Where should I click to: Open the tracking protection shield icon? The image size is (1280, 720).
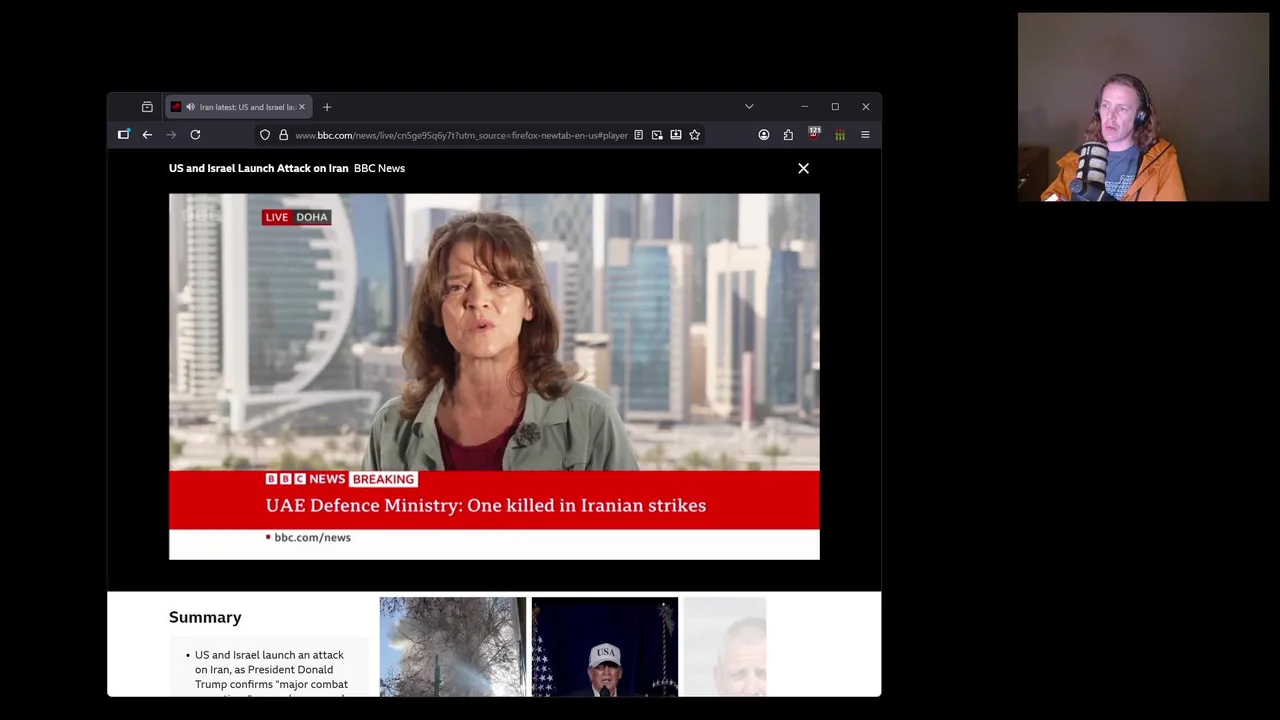coord(265,135)
